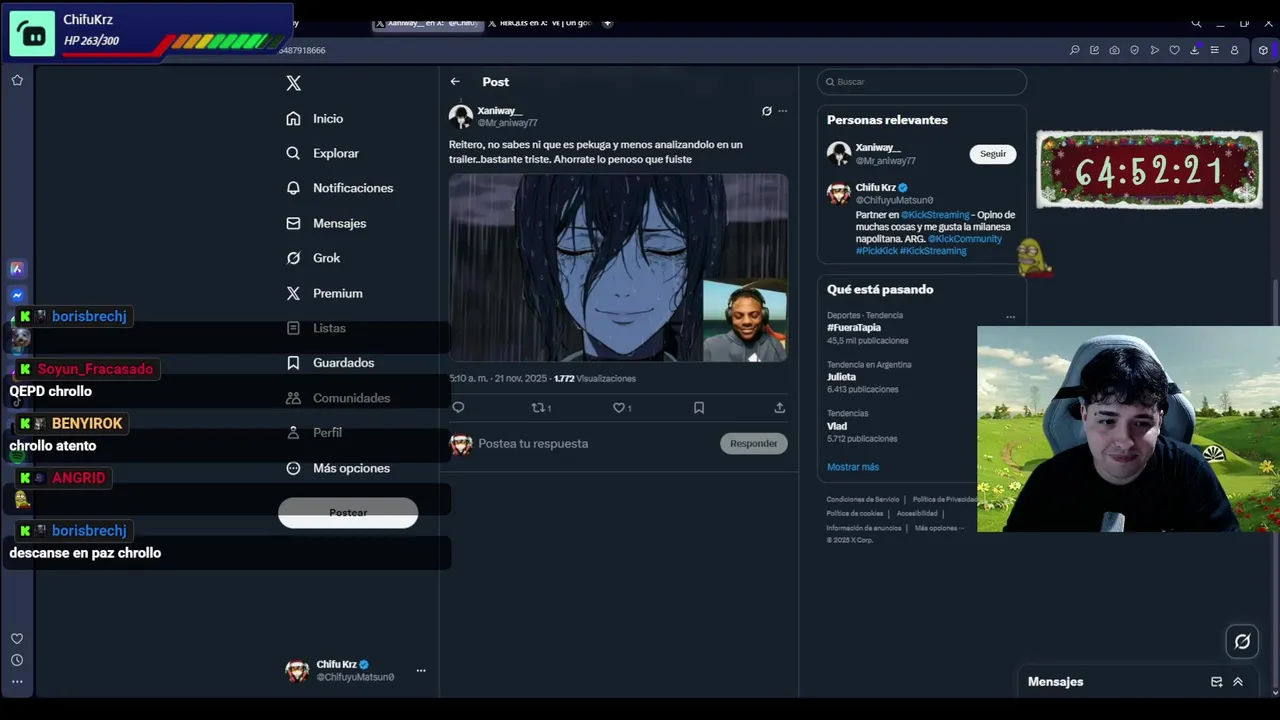The width and height of the screenshot is (1280, 720).
Task: Follow Xaniway__ with the Seguir button
Action: [993, 154]
